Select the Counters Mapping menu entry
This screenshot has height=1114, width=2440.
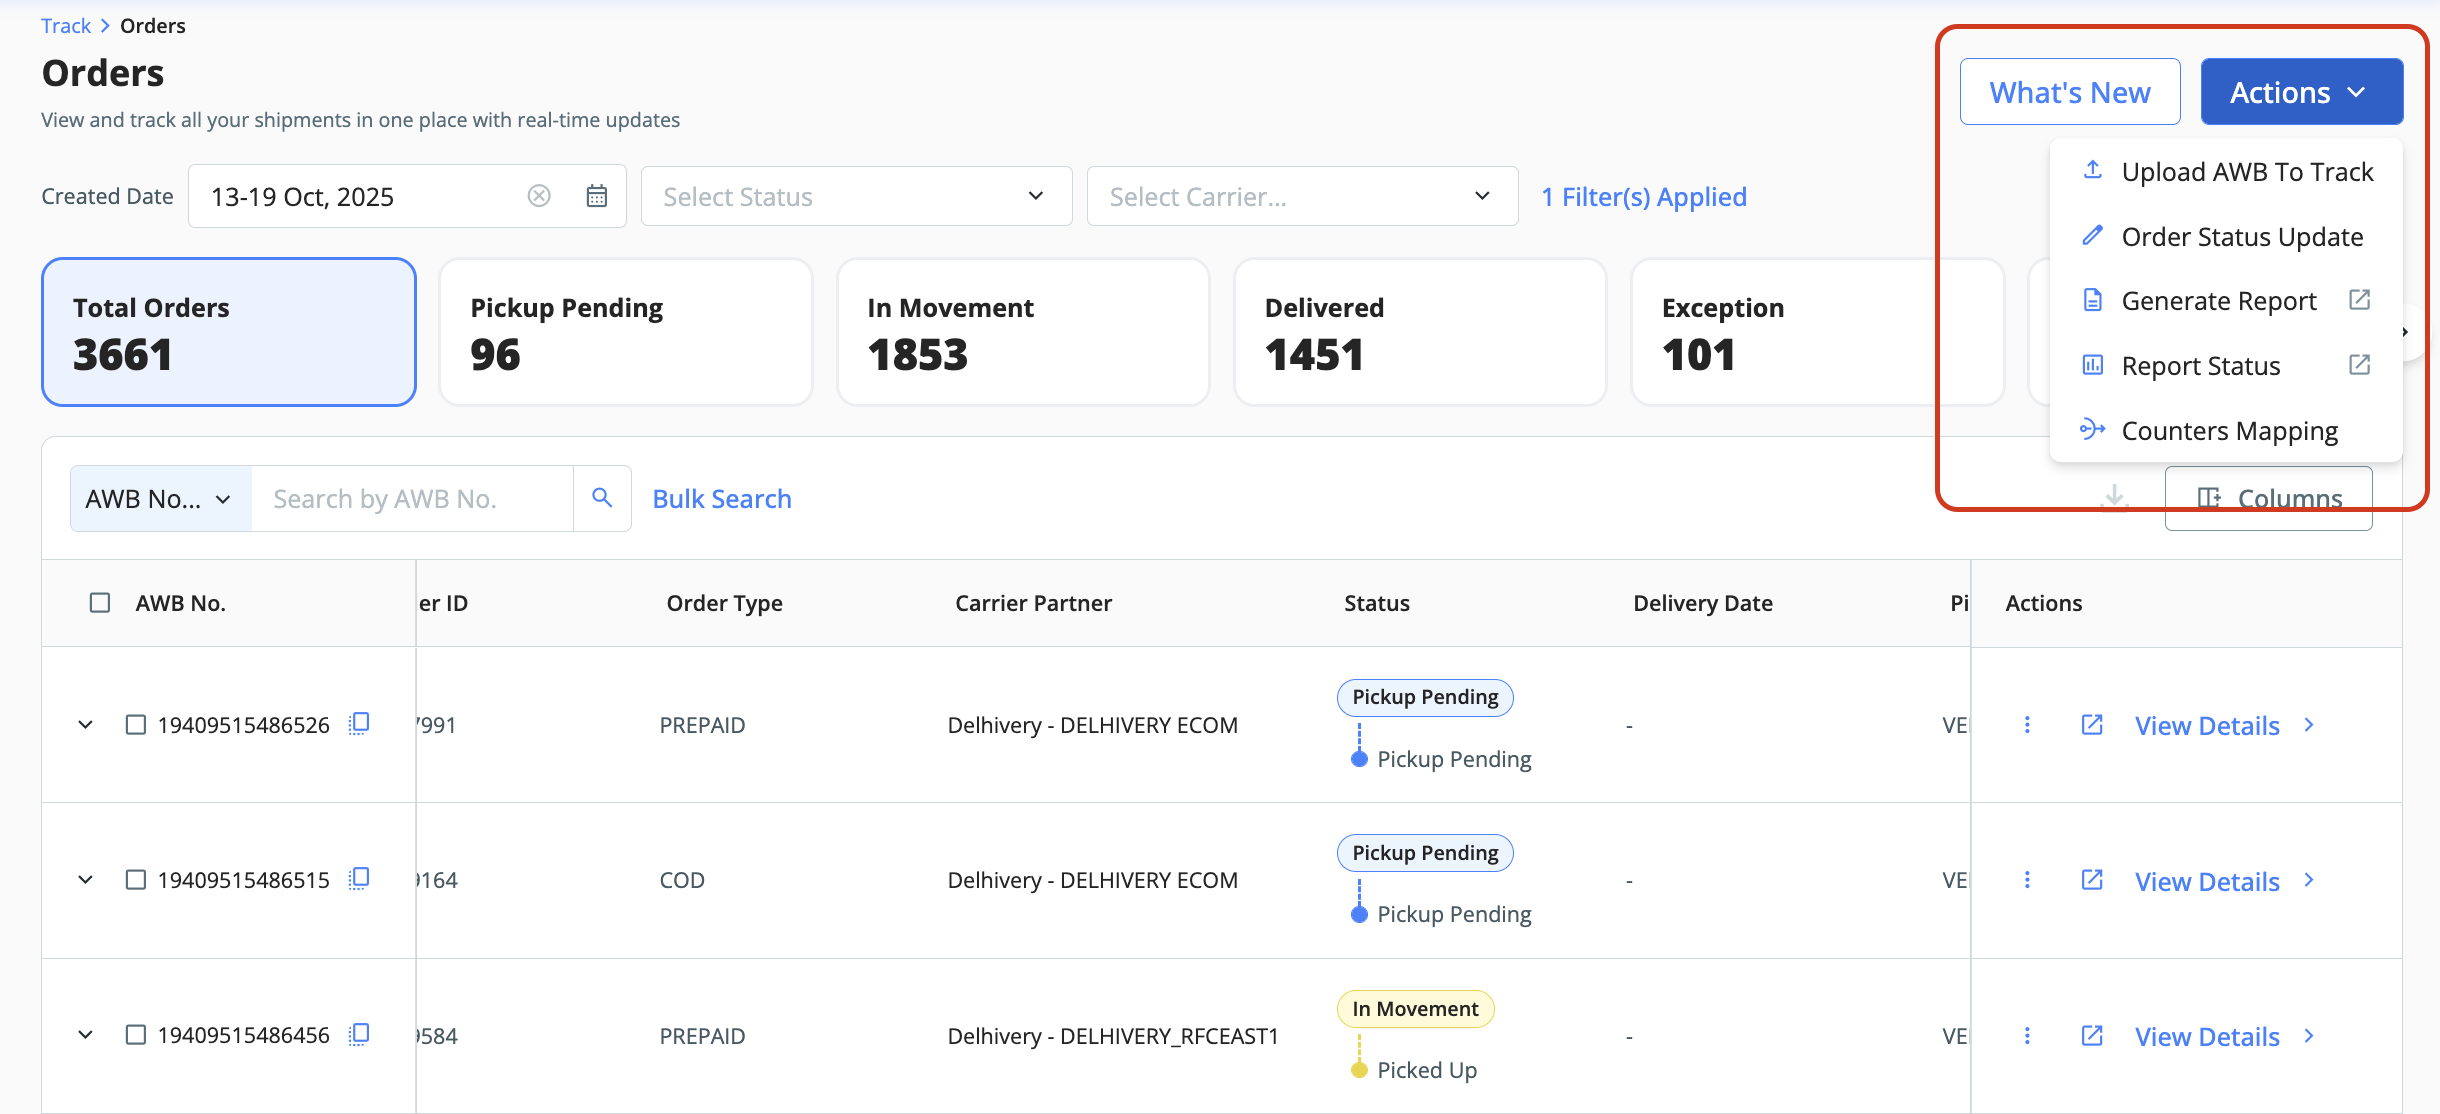tap(2229, 431)
